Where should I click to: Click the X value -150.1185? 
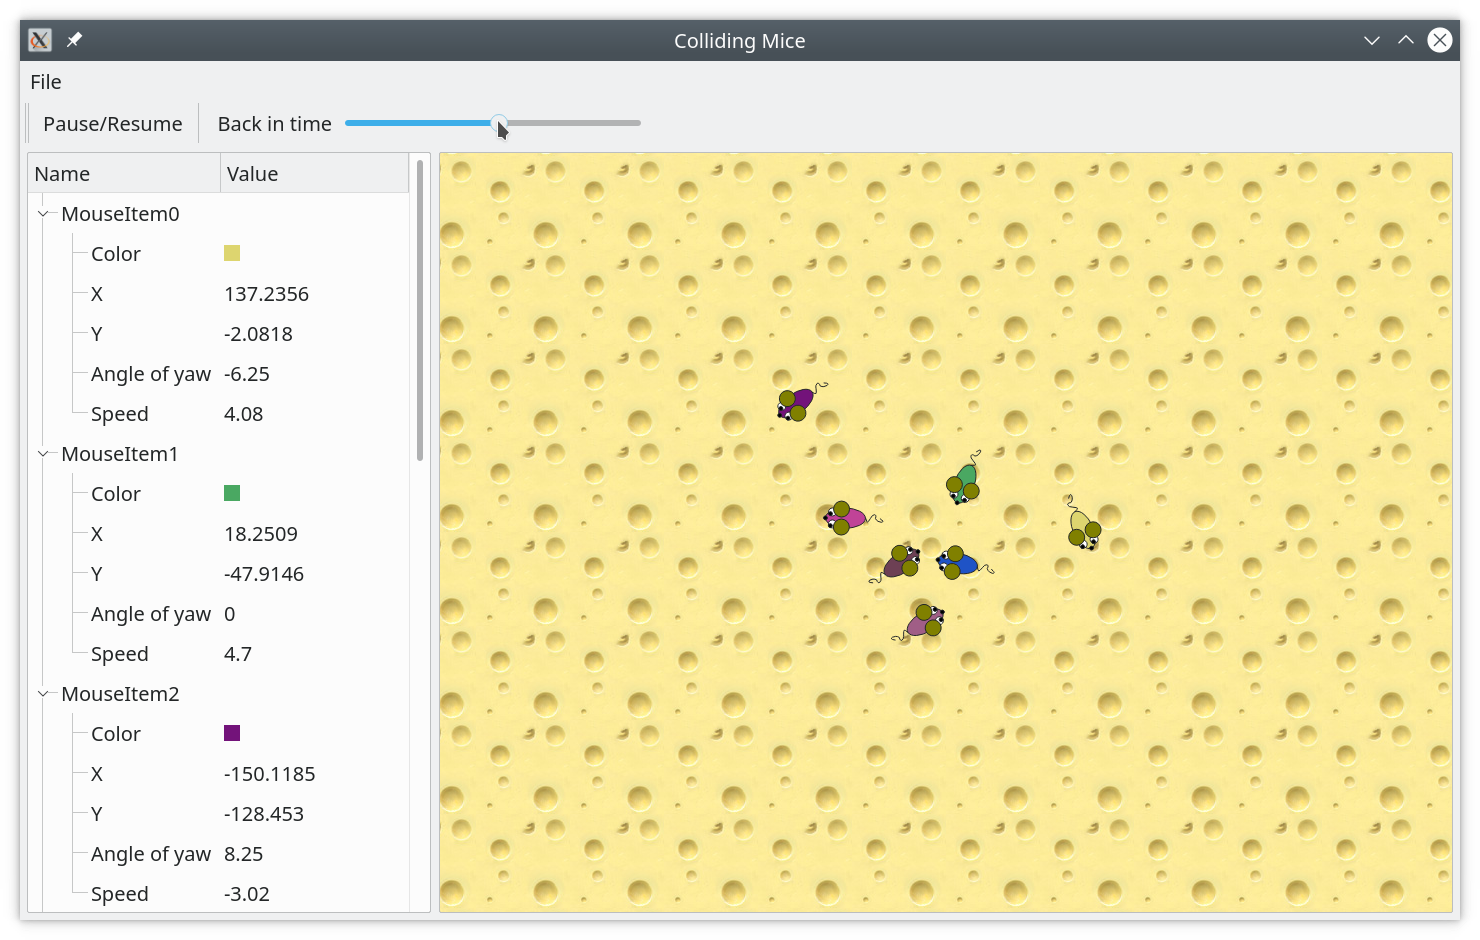click(270, 774)
